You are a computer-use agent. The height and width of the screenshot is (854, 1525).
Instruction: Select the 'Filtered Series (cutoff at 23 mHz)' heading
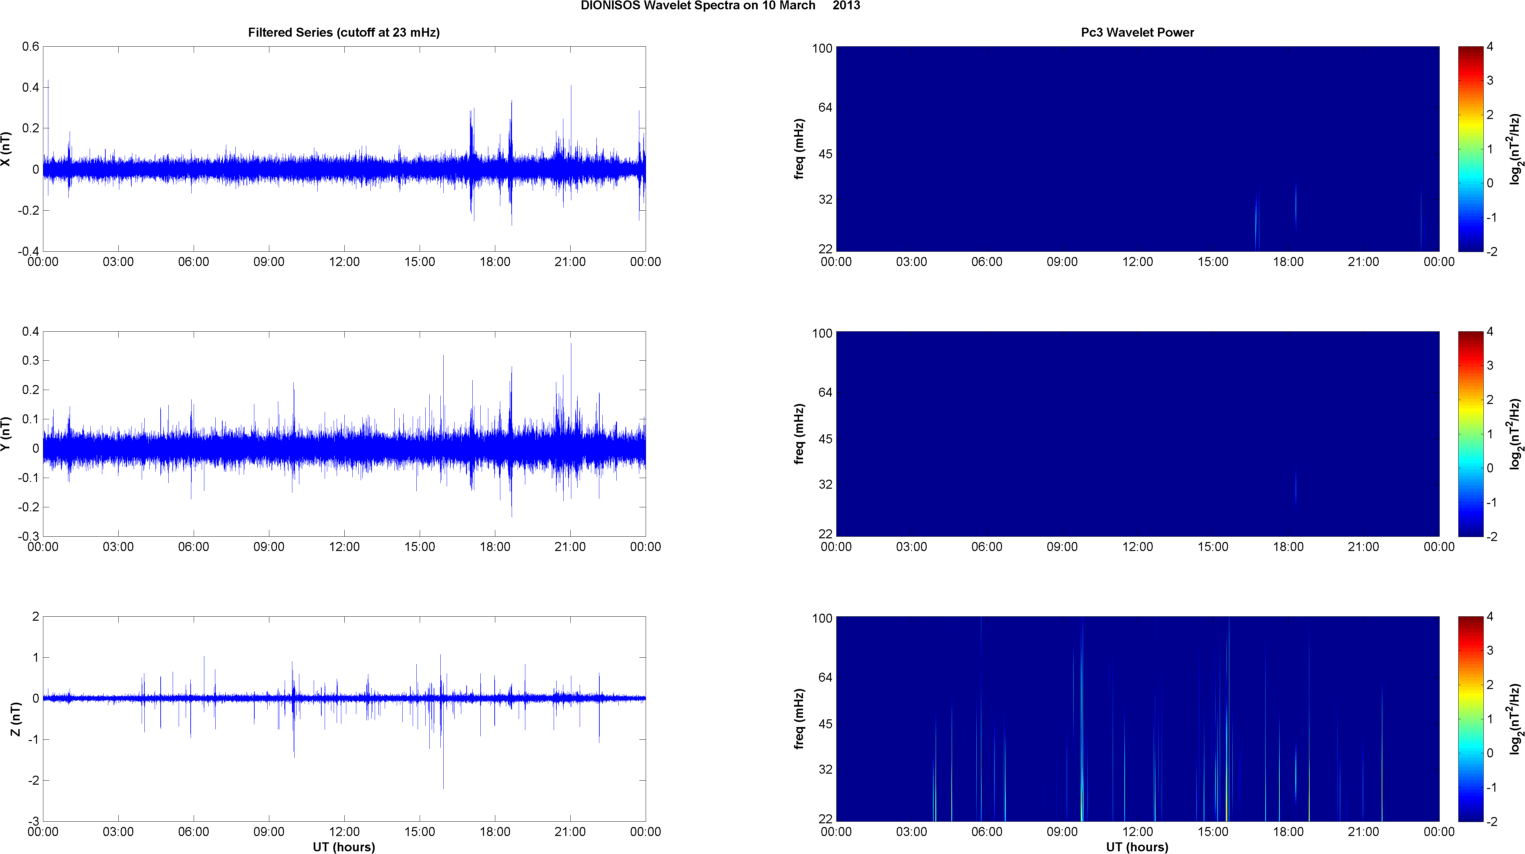click(344, 33)
